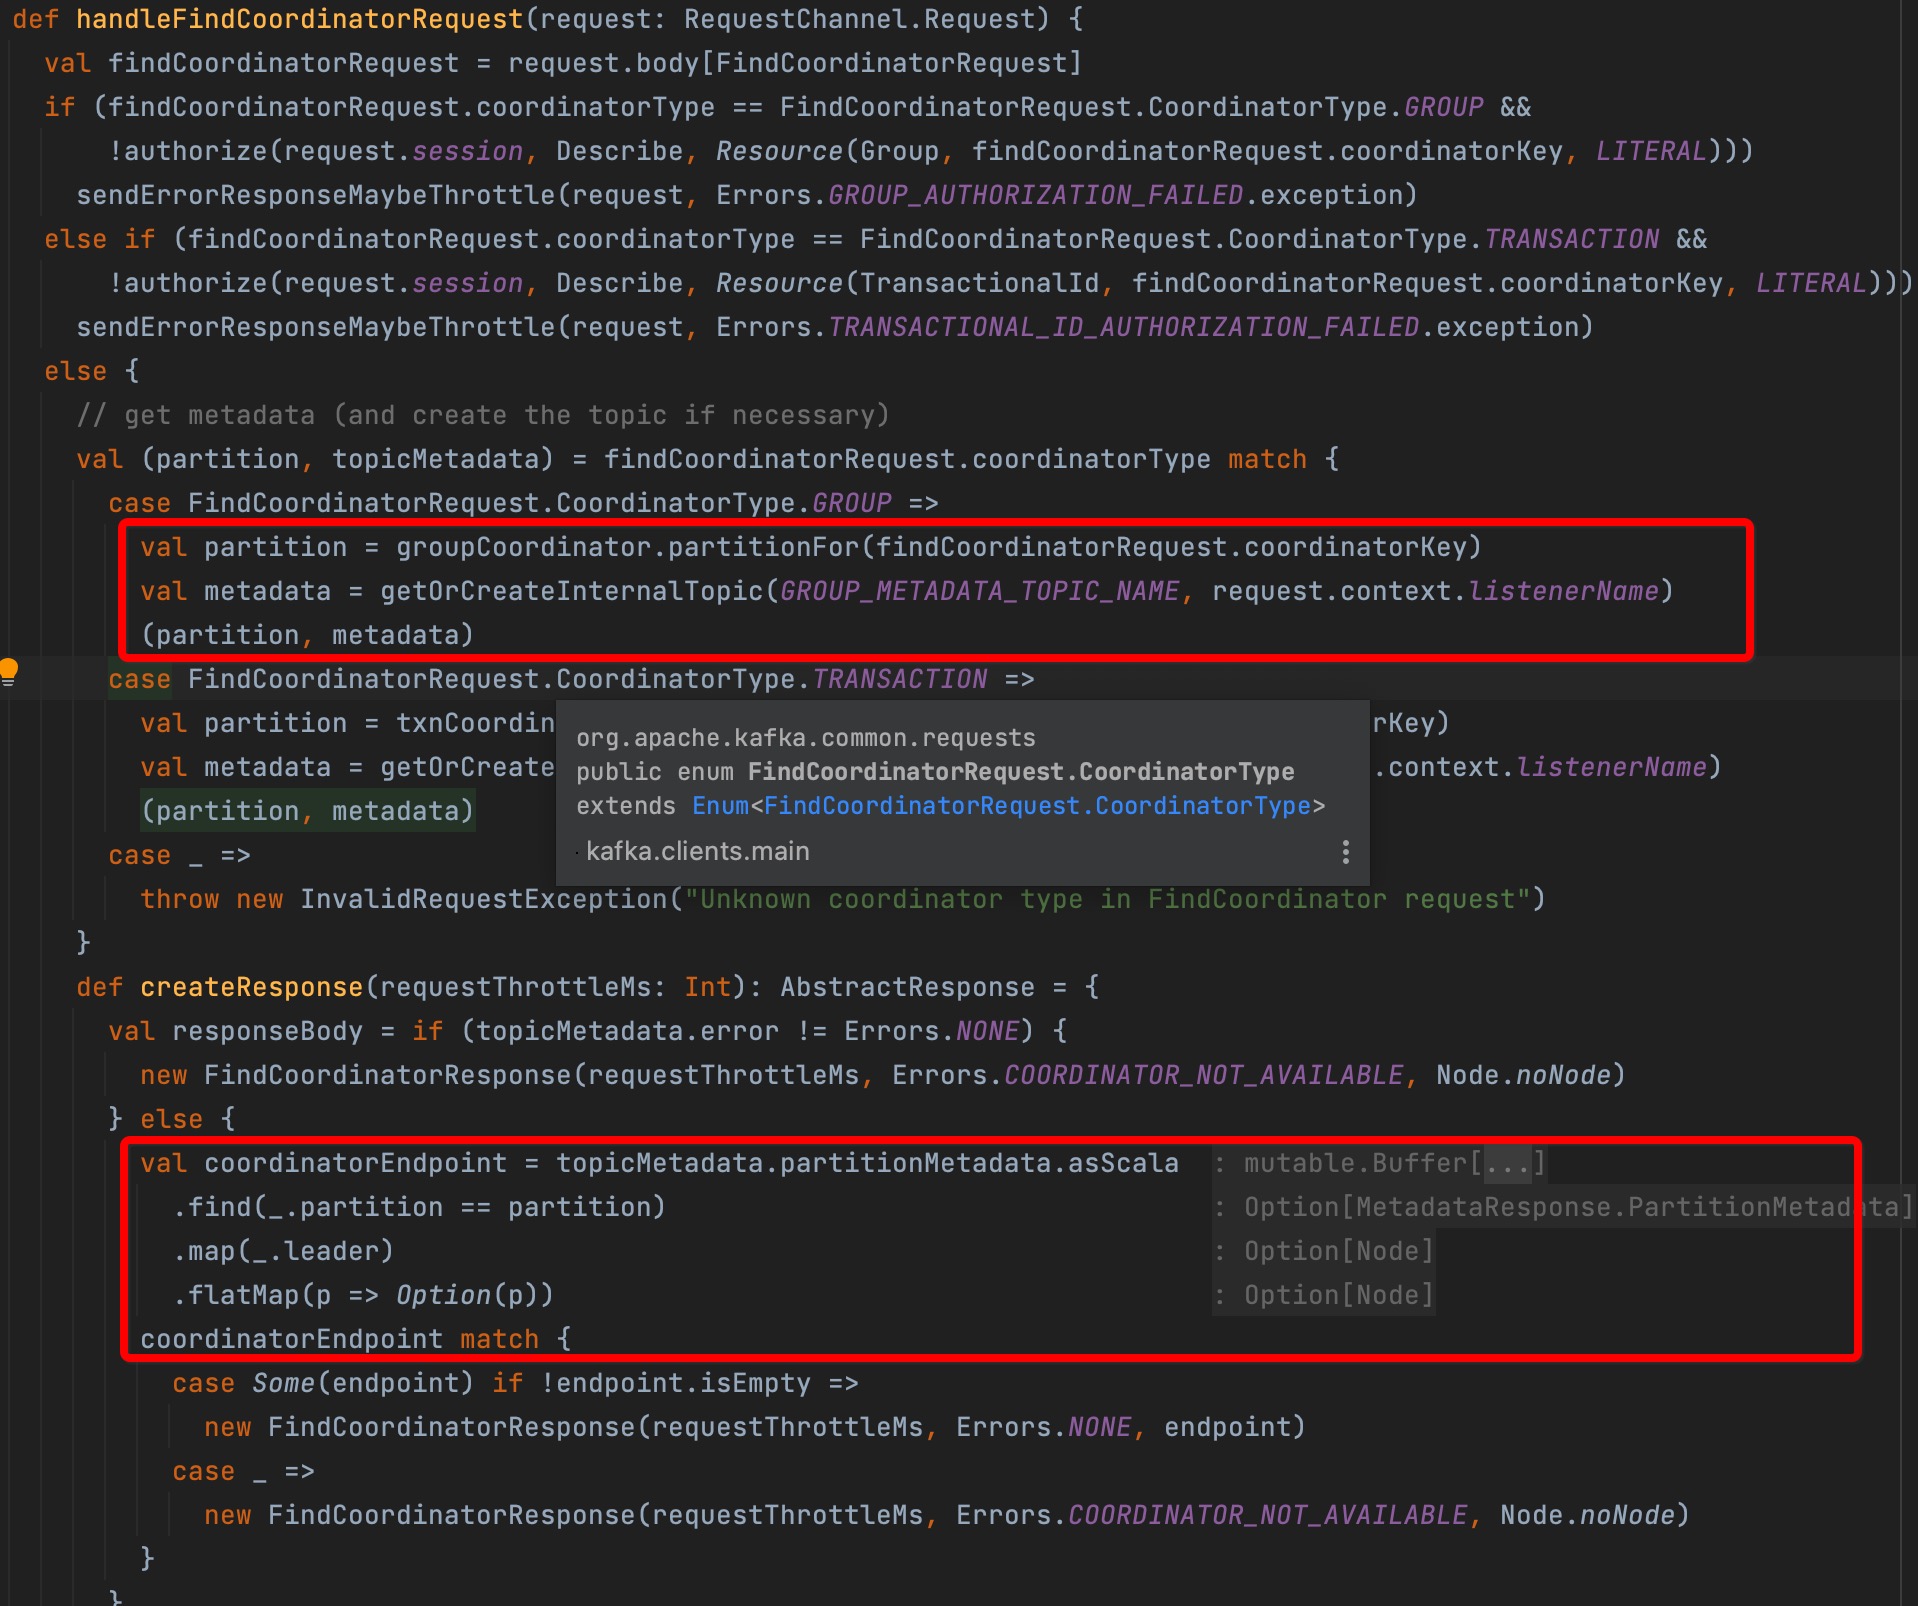Click the Errors.NONE constant in createResponse condition
The height and width of the screenshot is (1606, 1918).
(931, 1031)
